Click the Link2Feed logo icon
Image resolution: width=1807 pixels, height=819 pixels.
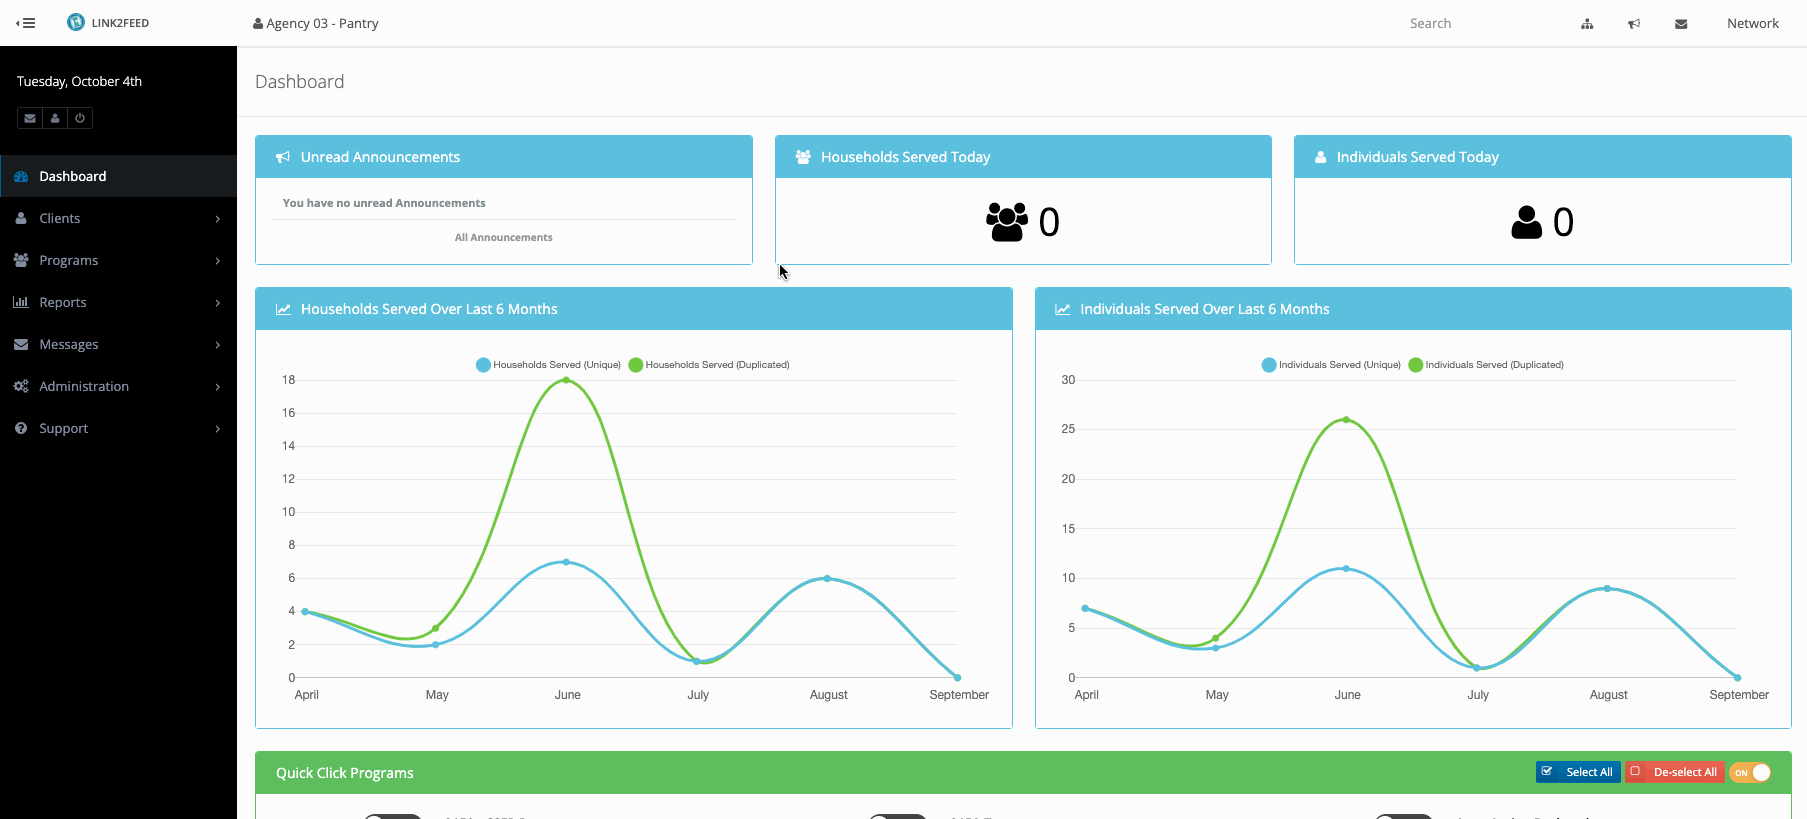(x=76, y=22)
